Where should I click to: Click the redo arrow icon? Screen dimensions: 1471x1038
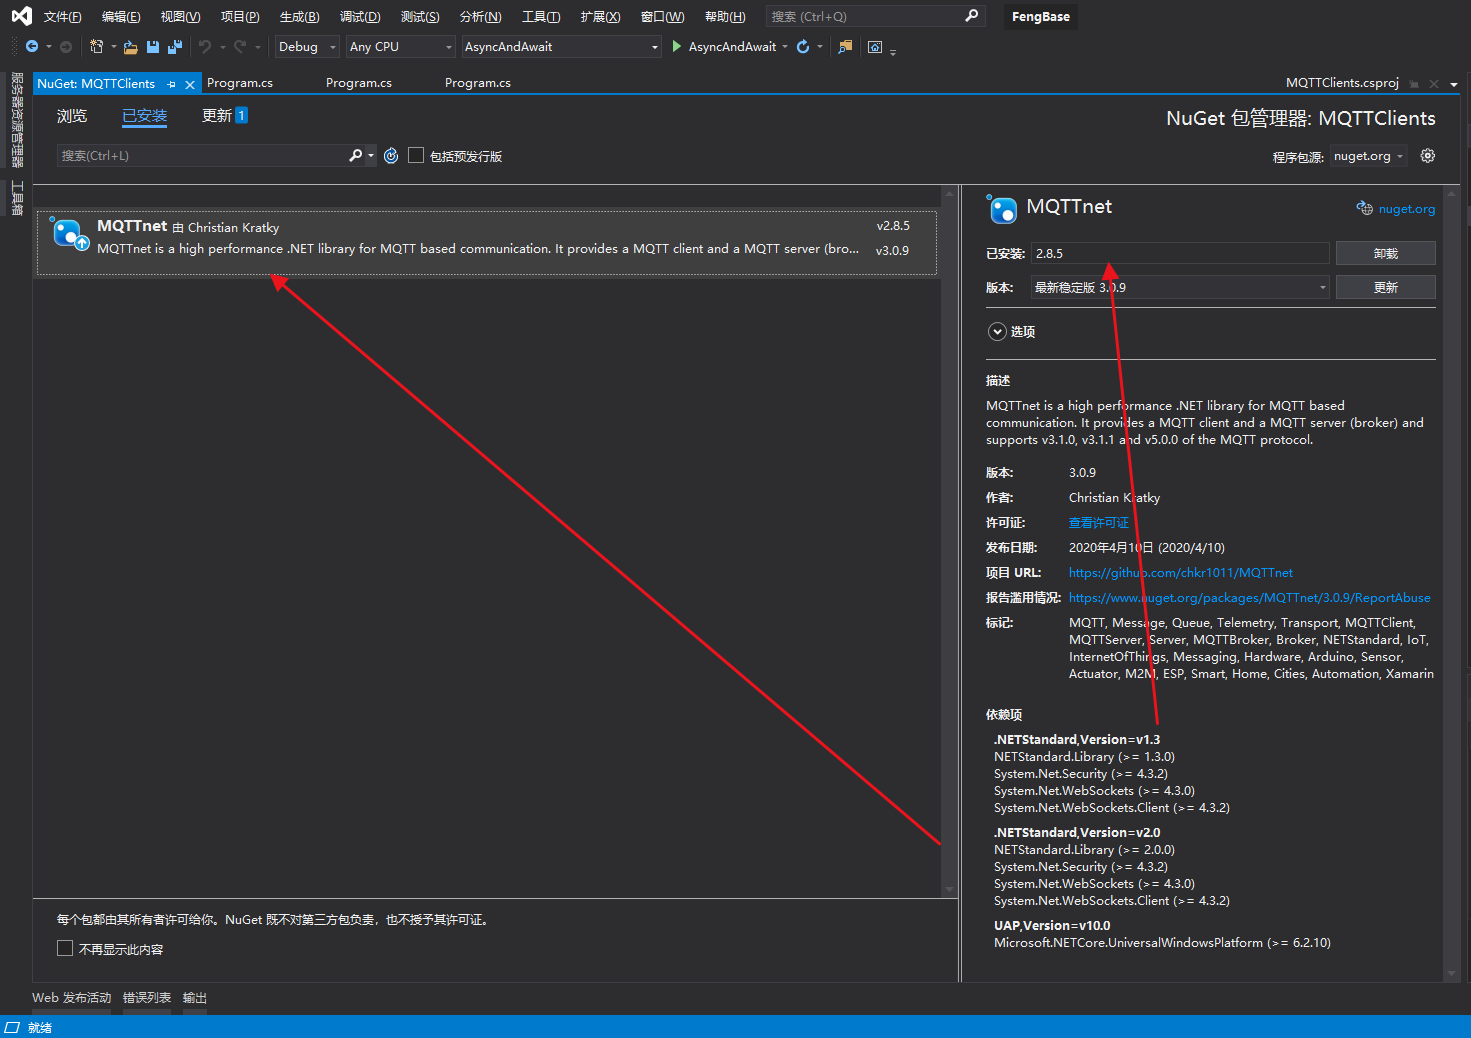(x=240, y=47)
